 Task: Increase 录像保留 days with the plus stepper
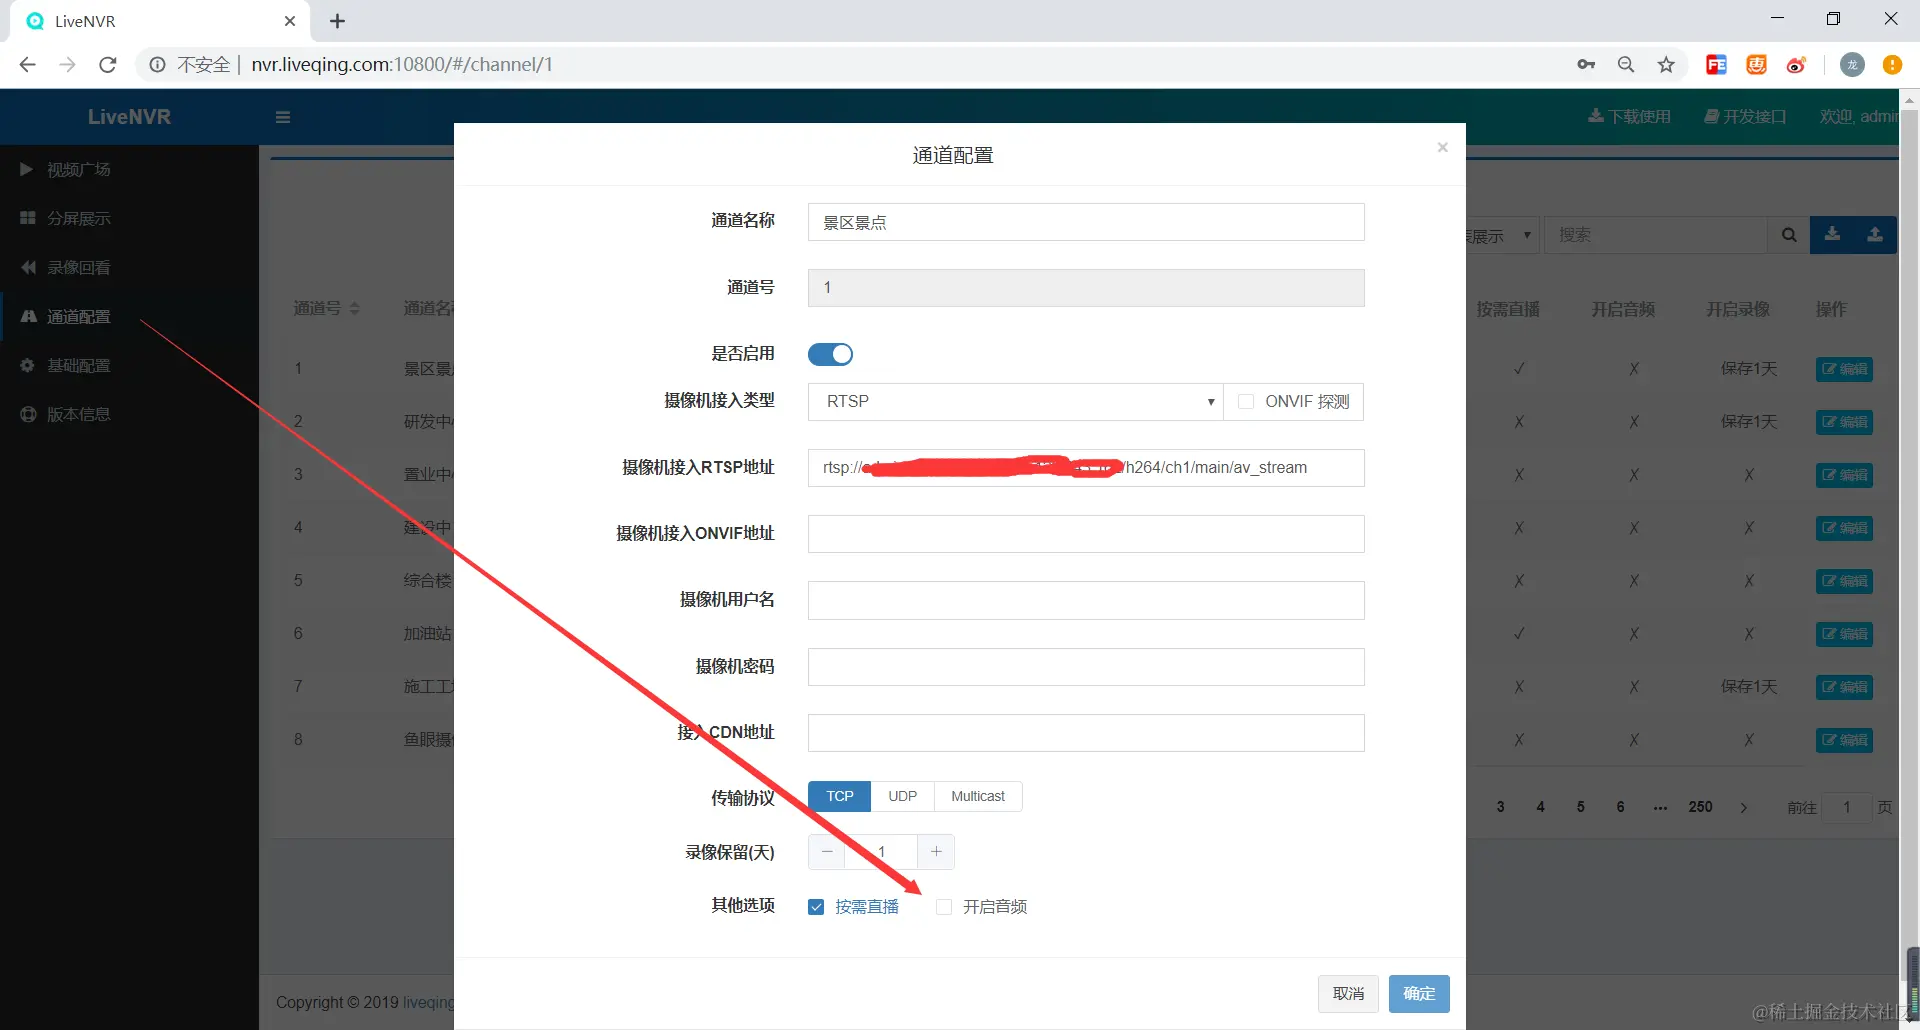(936, 851)
